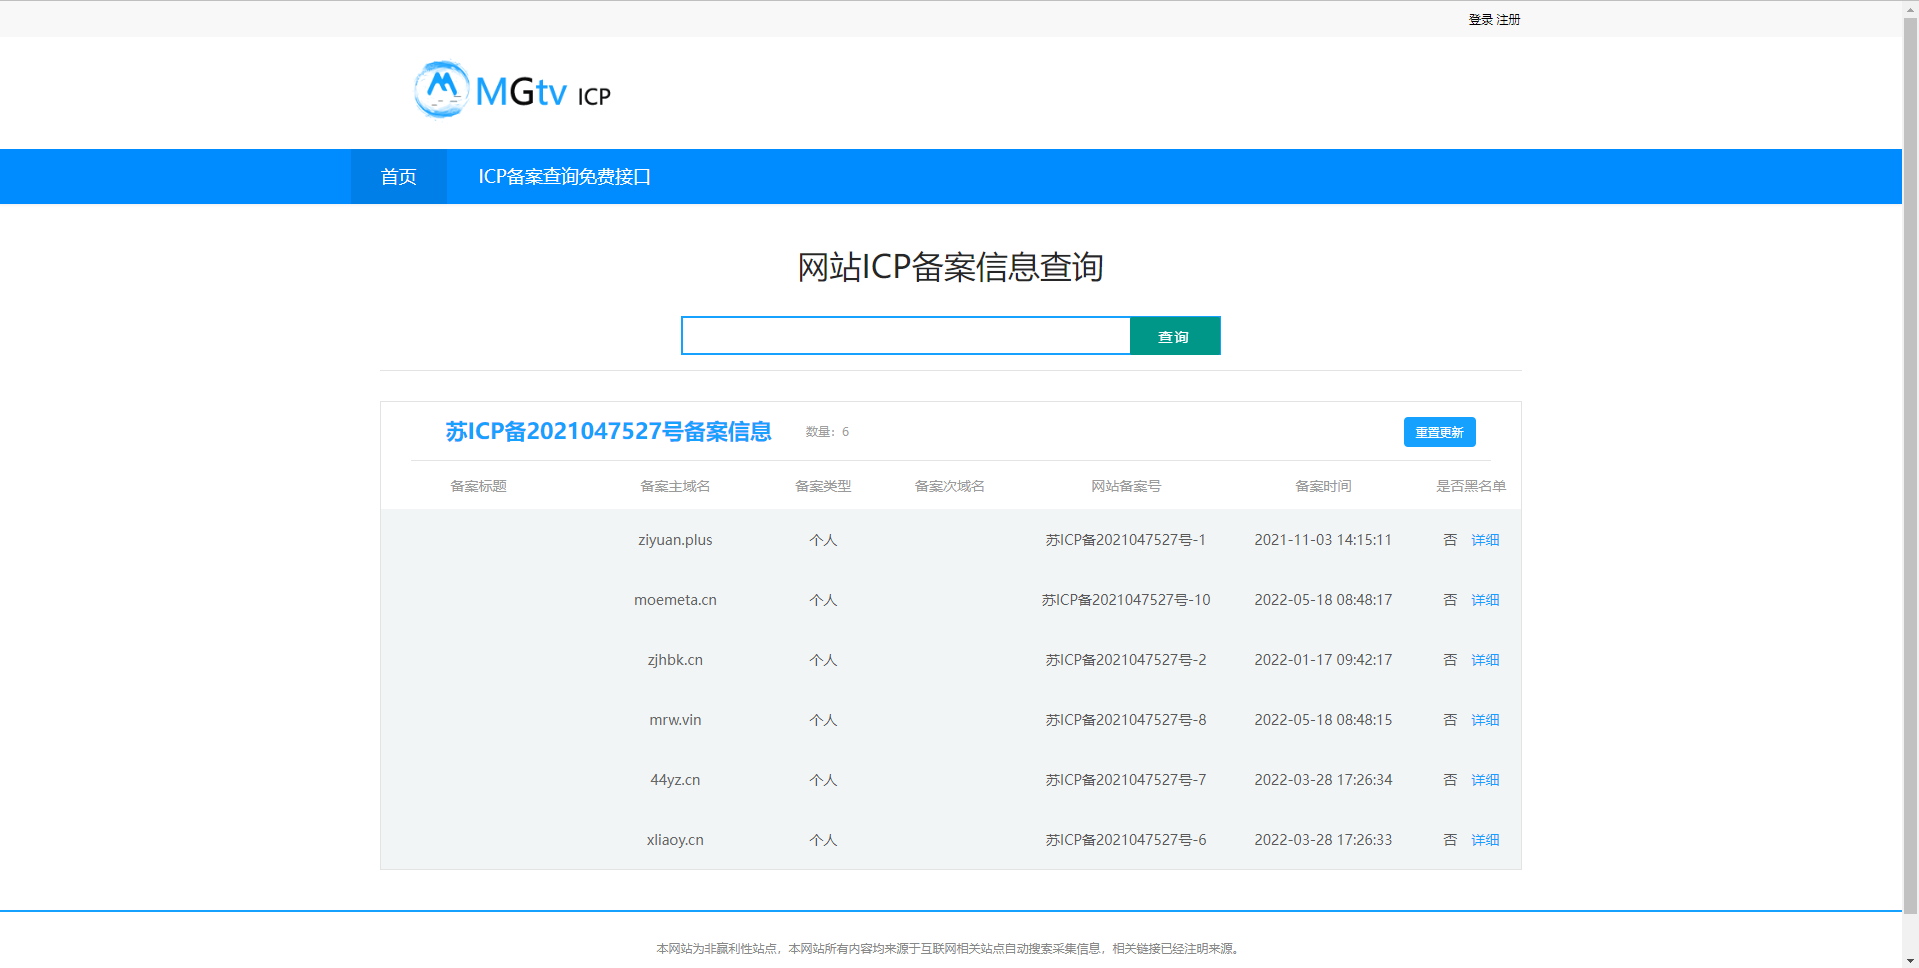This screenshot has height=968, width=1919.
Task: Select the ziyuan.plus domain cell
Action: [x=675, y=540]
